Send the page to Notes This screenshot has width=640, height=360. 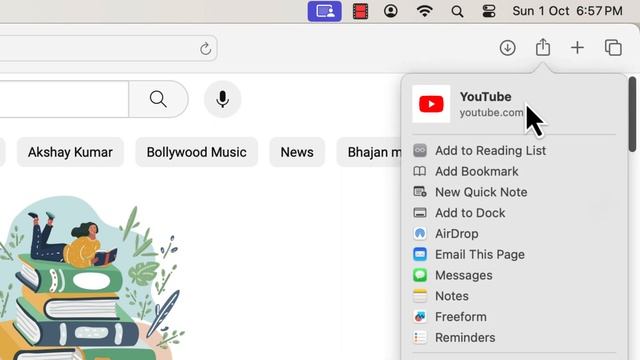point(514,296)
